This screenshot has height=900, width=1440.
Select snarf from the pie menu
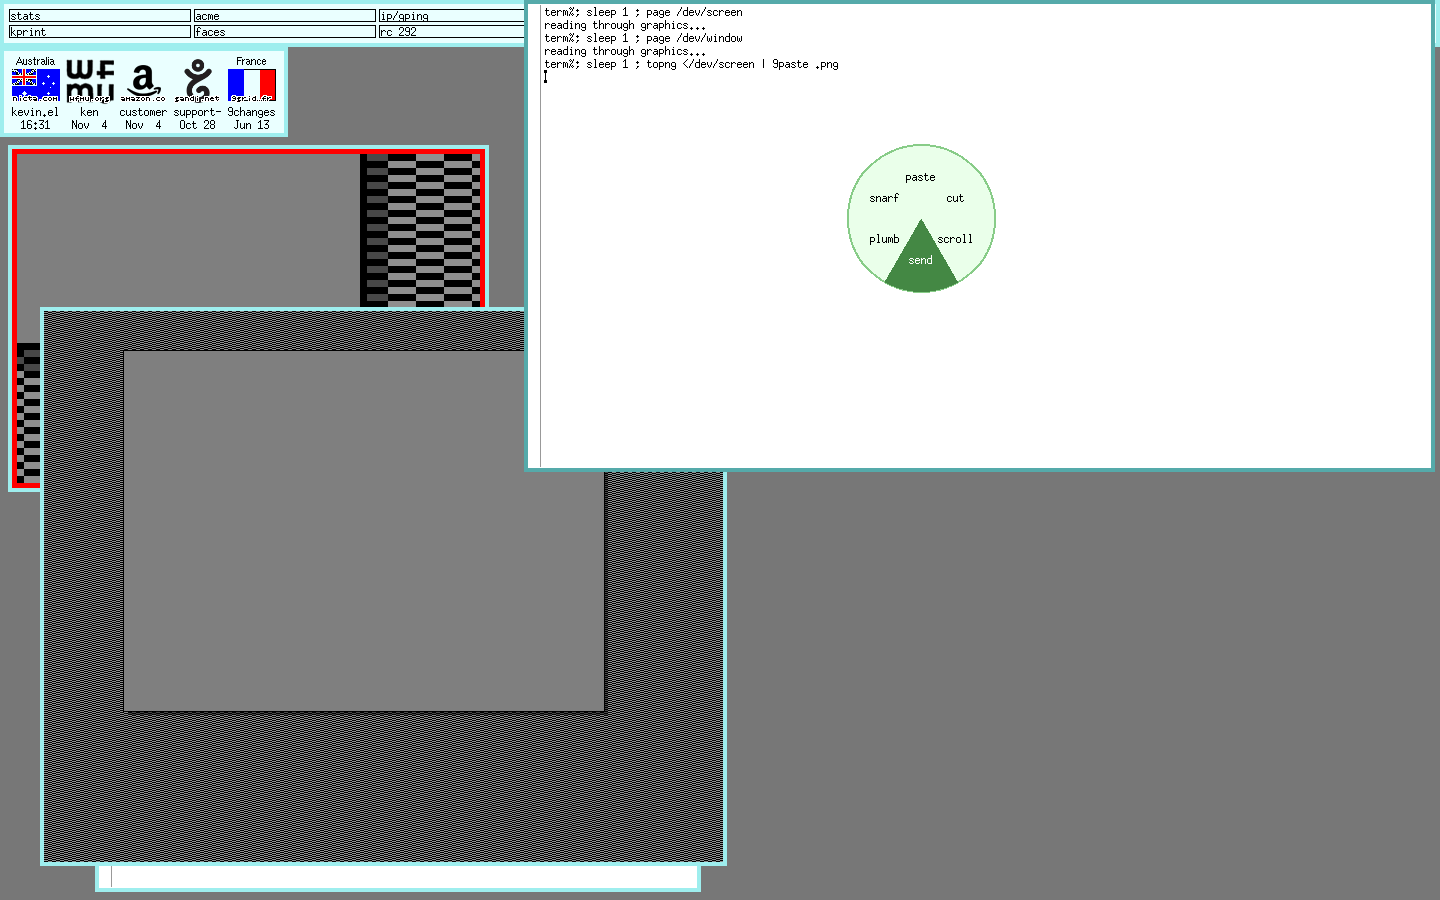[883, 198]
